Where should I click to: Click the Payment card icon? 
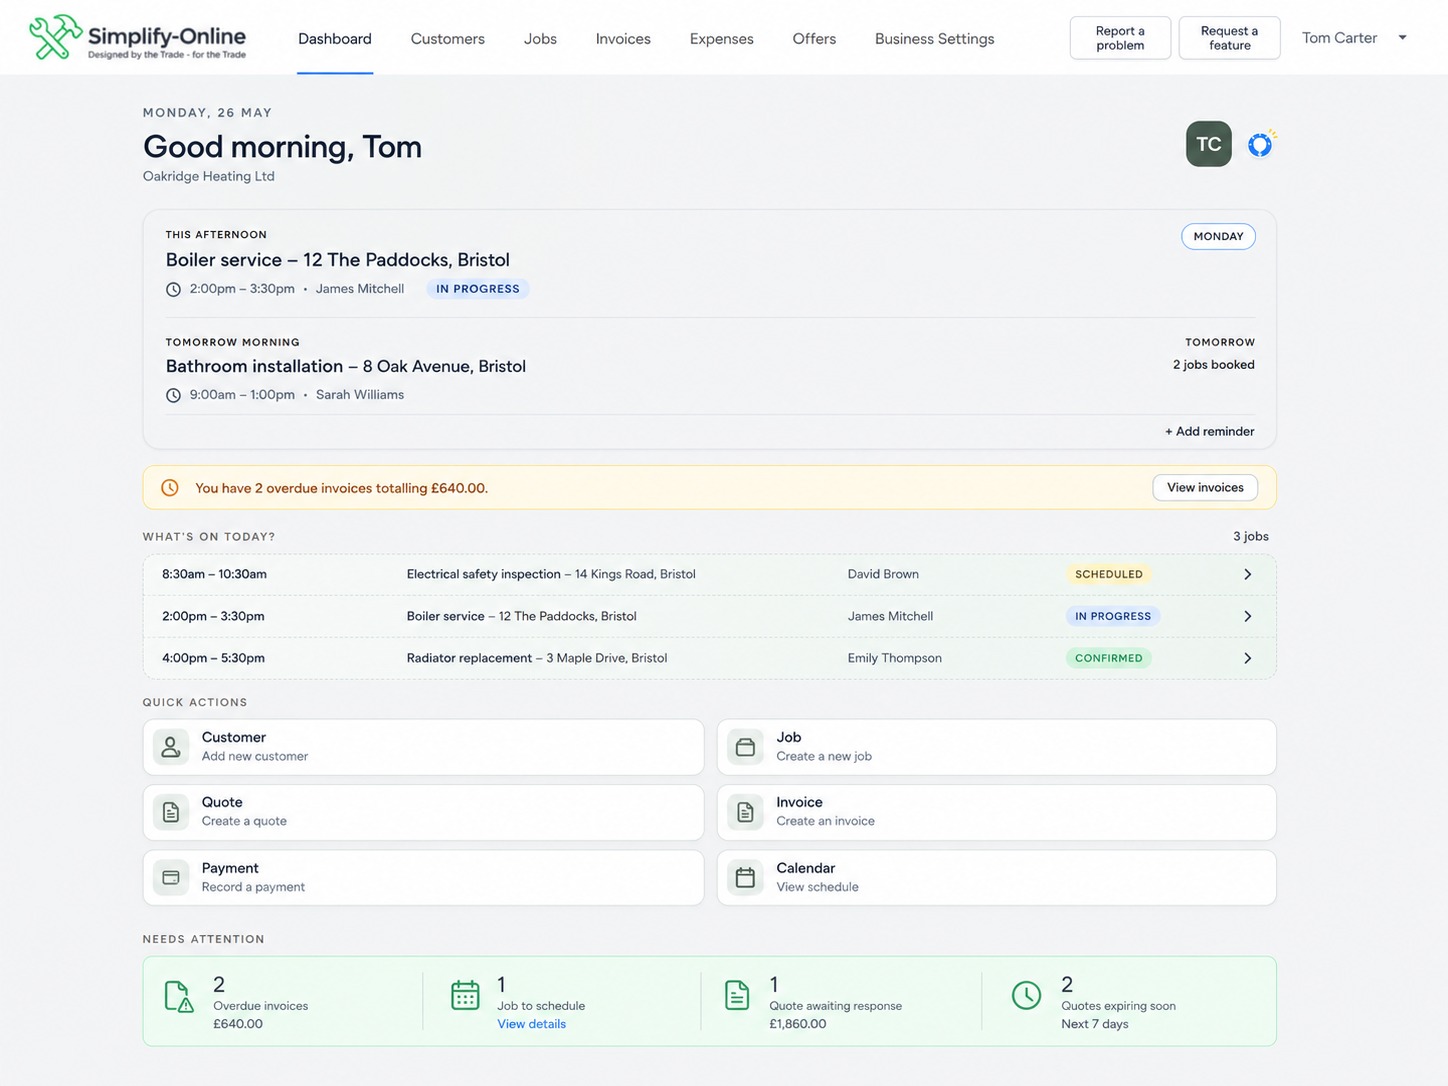tap(171, 878)
